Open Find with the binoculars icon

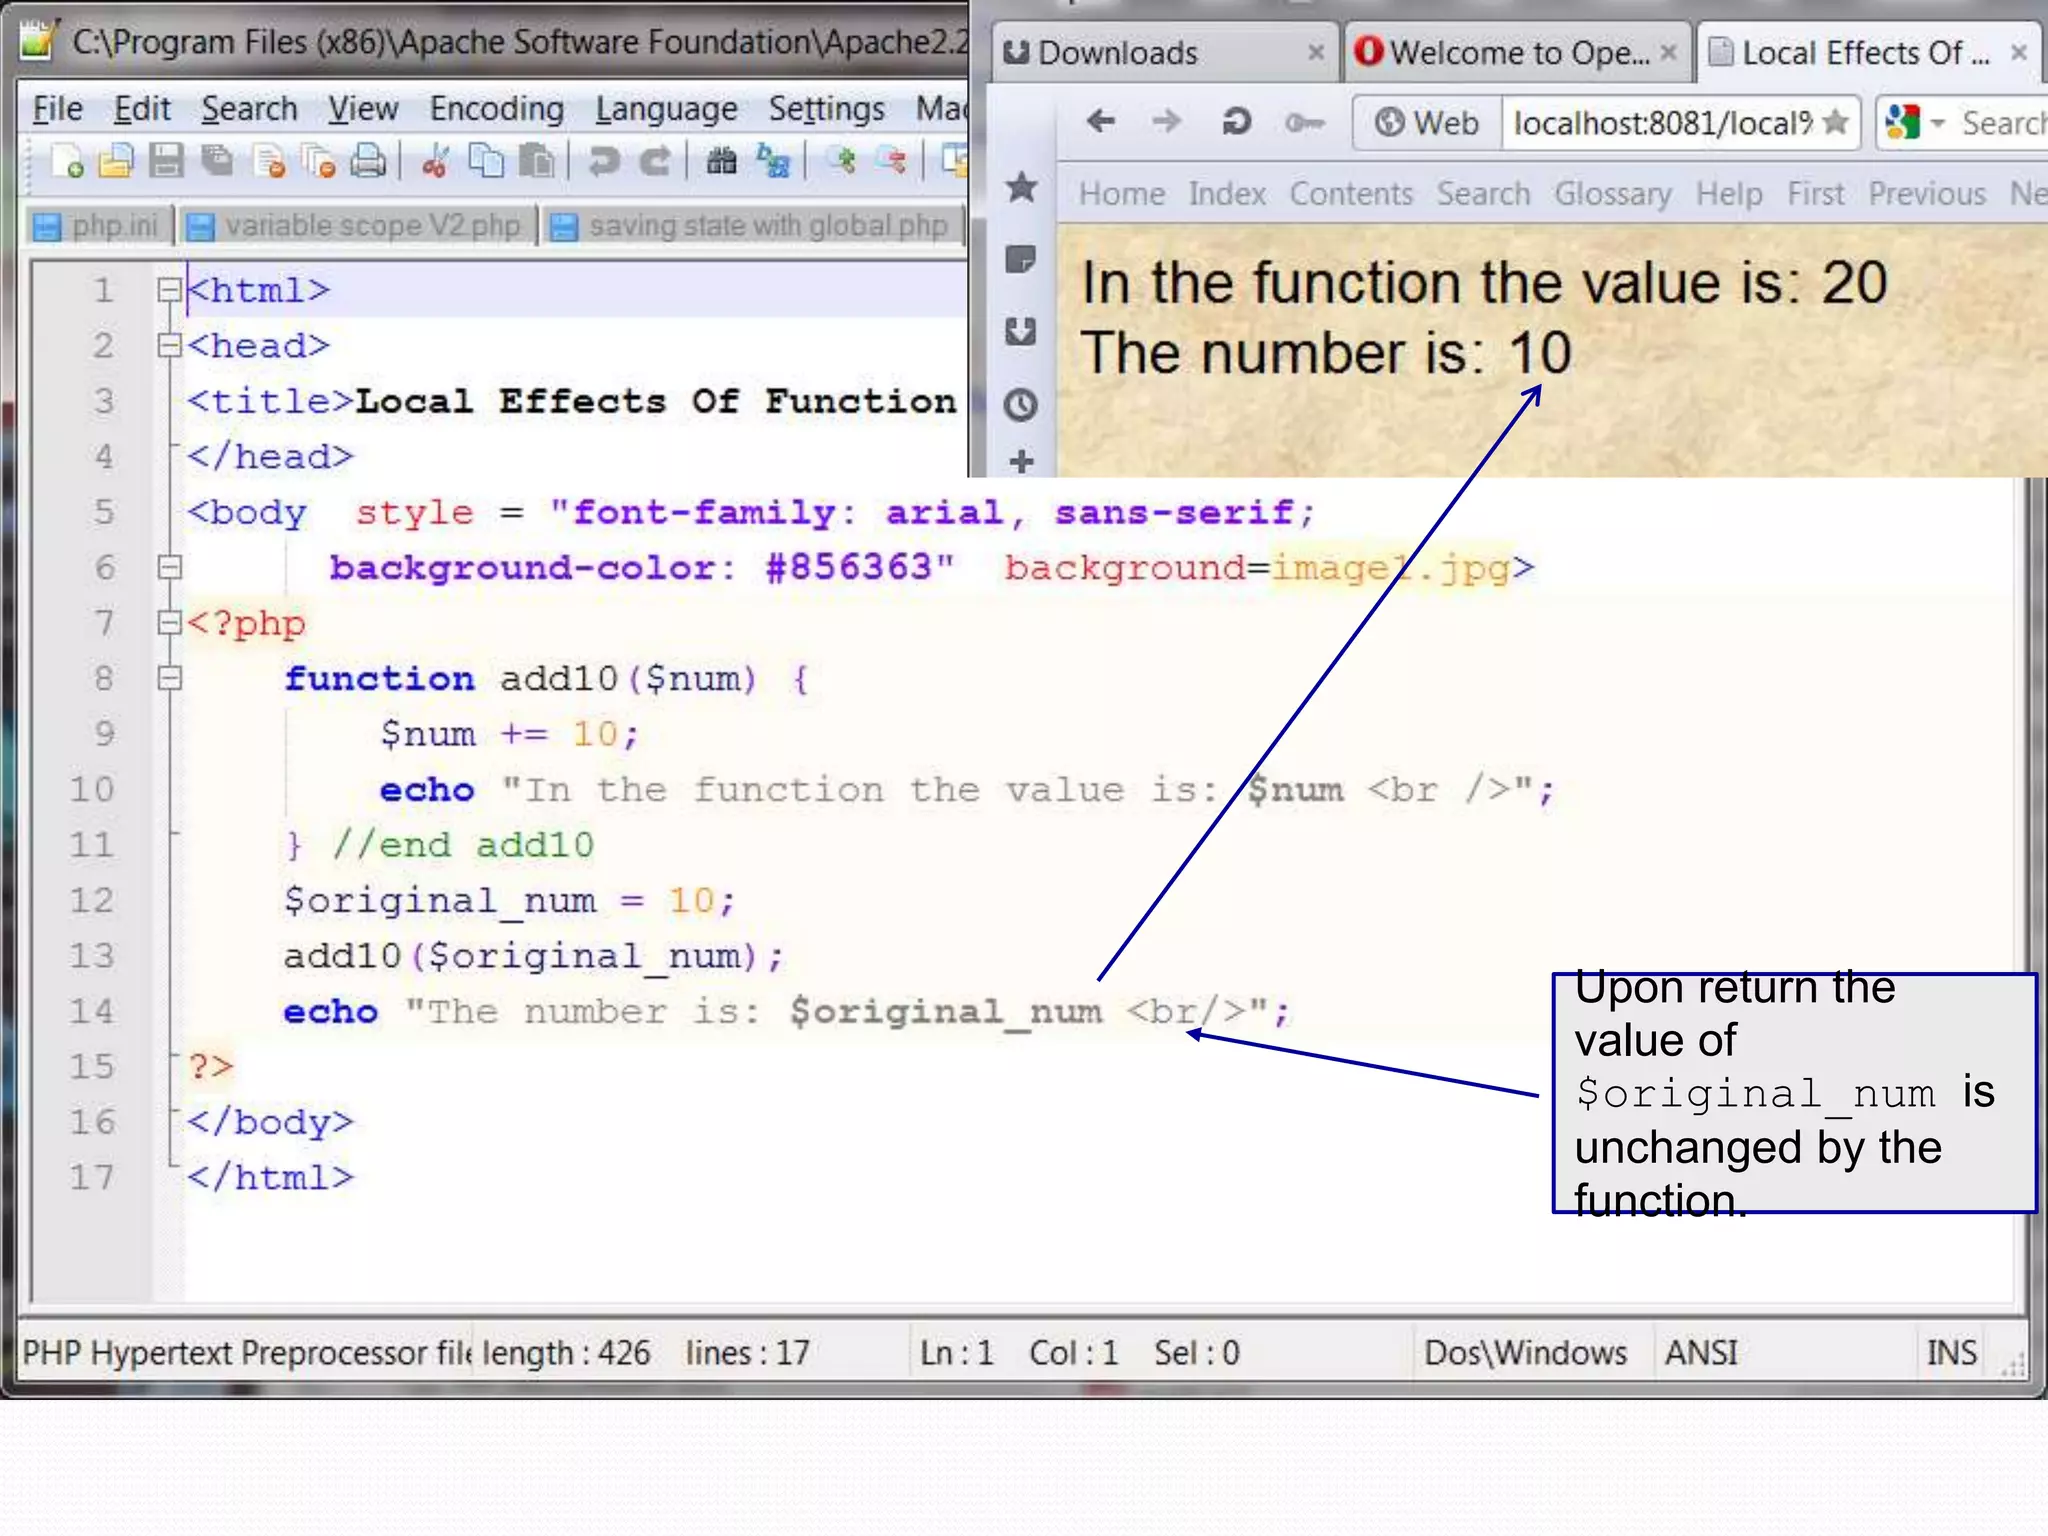(x=721, y=161)
